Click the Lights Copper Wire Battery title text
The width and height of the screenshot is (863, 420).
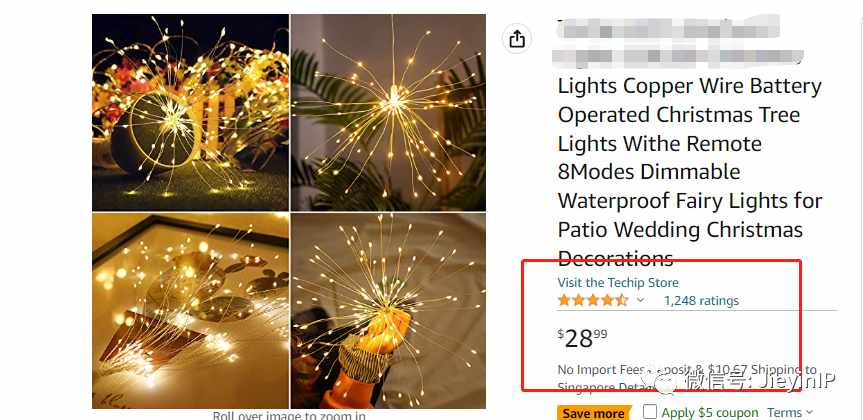click(x=690, y=86)
